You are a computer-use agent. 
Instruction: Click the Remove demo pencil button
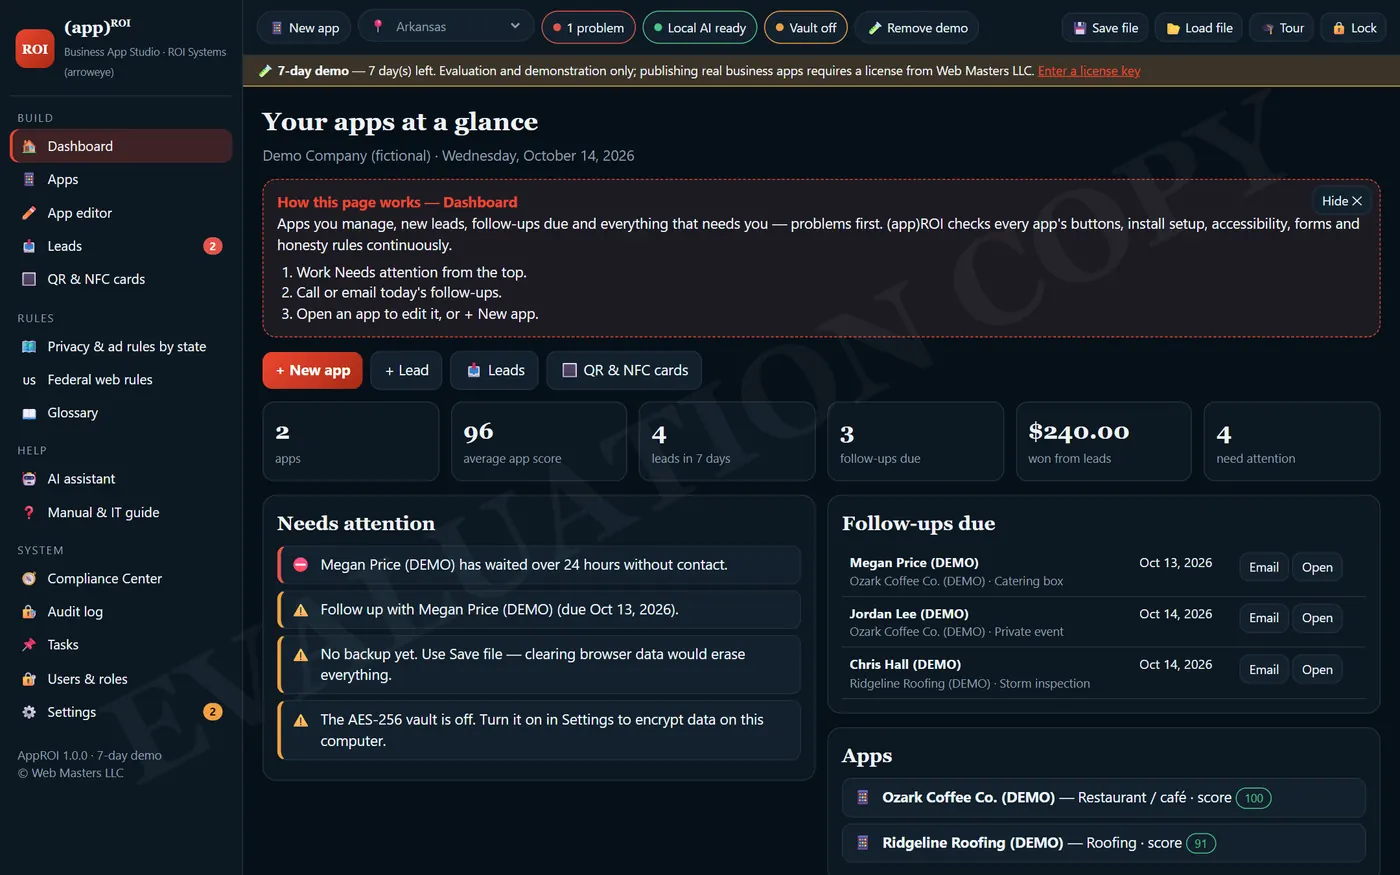917,28
